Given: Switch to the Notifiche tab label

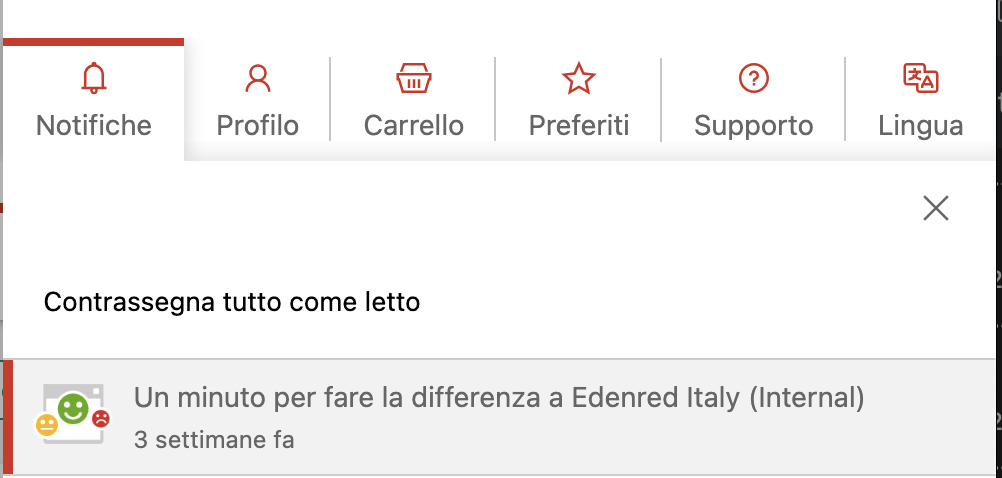Looking at the screenshot, I should 94,125.
